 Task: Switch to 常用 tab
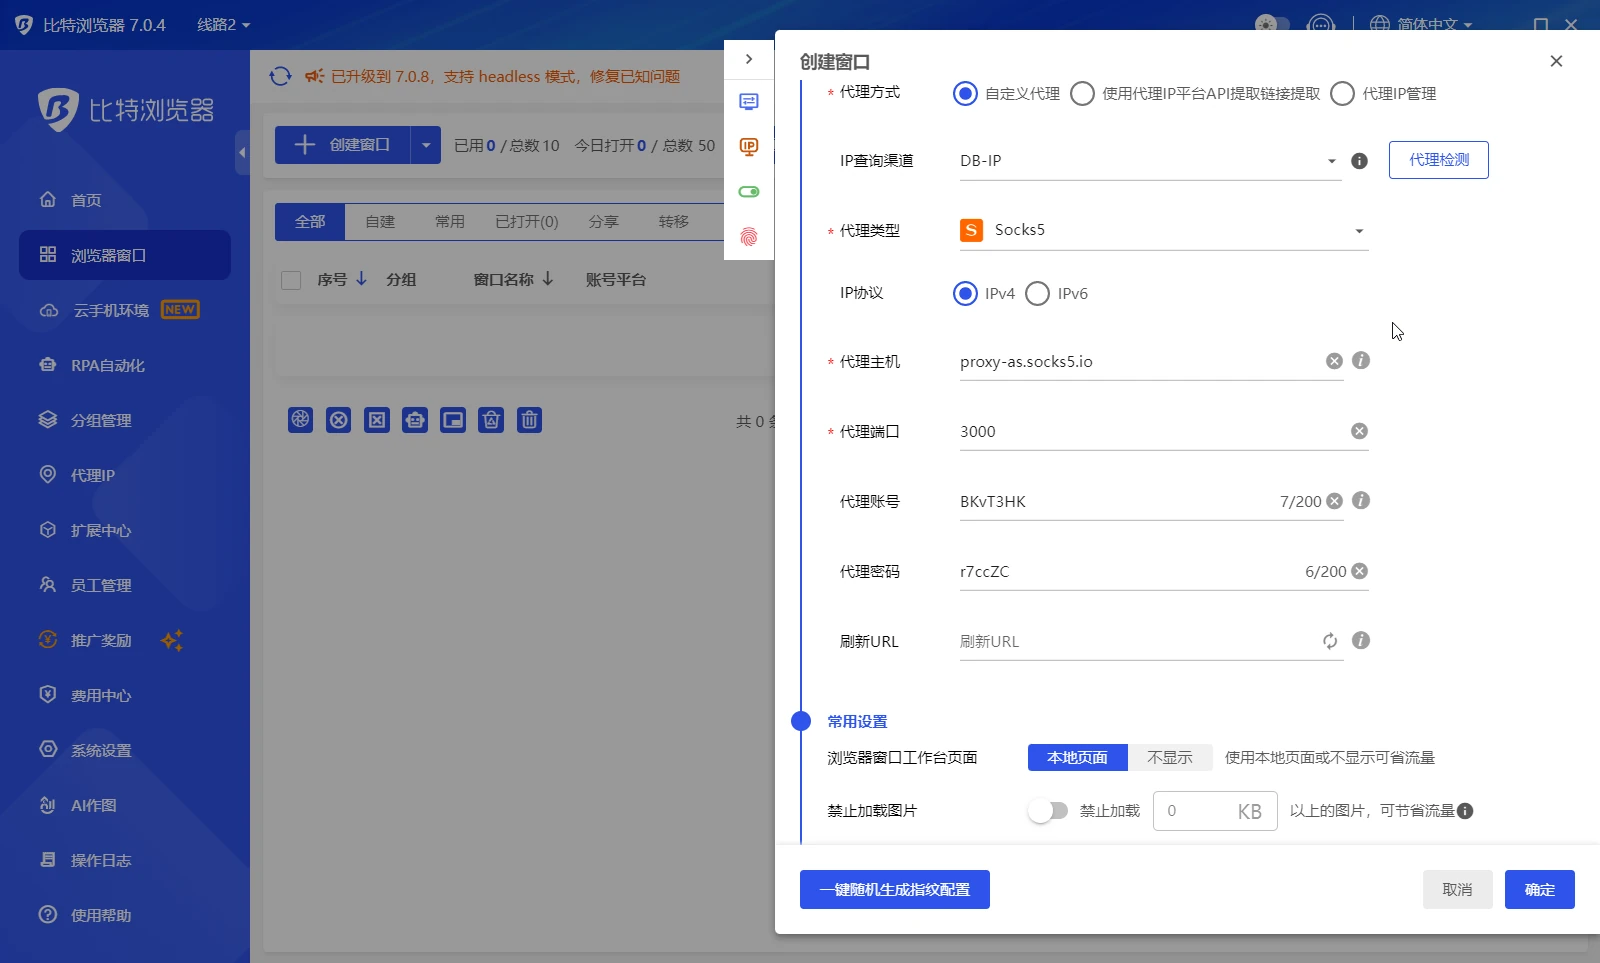point(450,222)
